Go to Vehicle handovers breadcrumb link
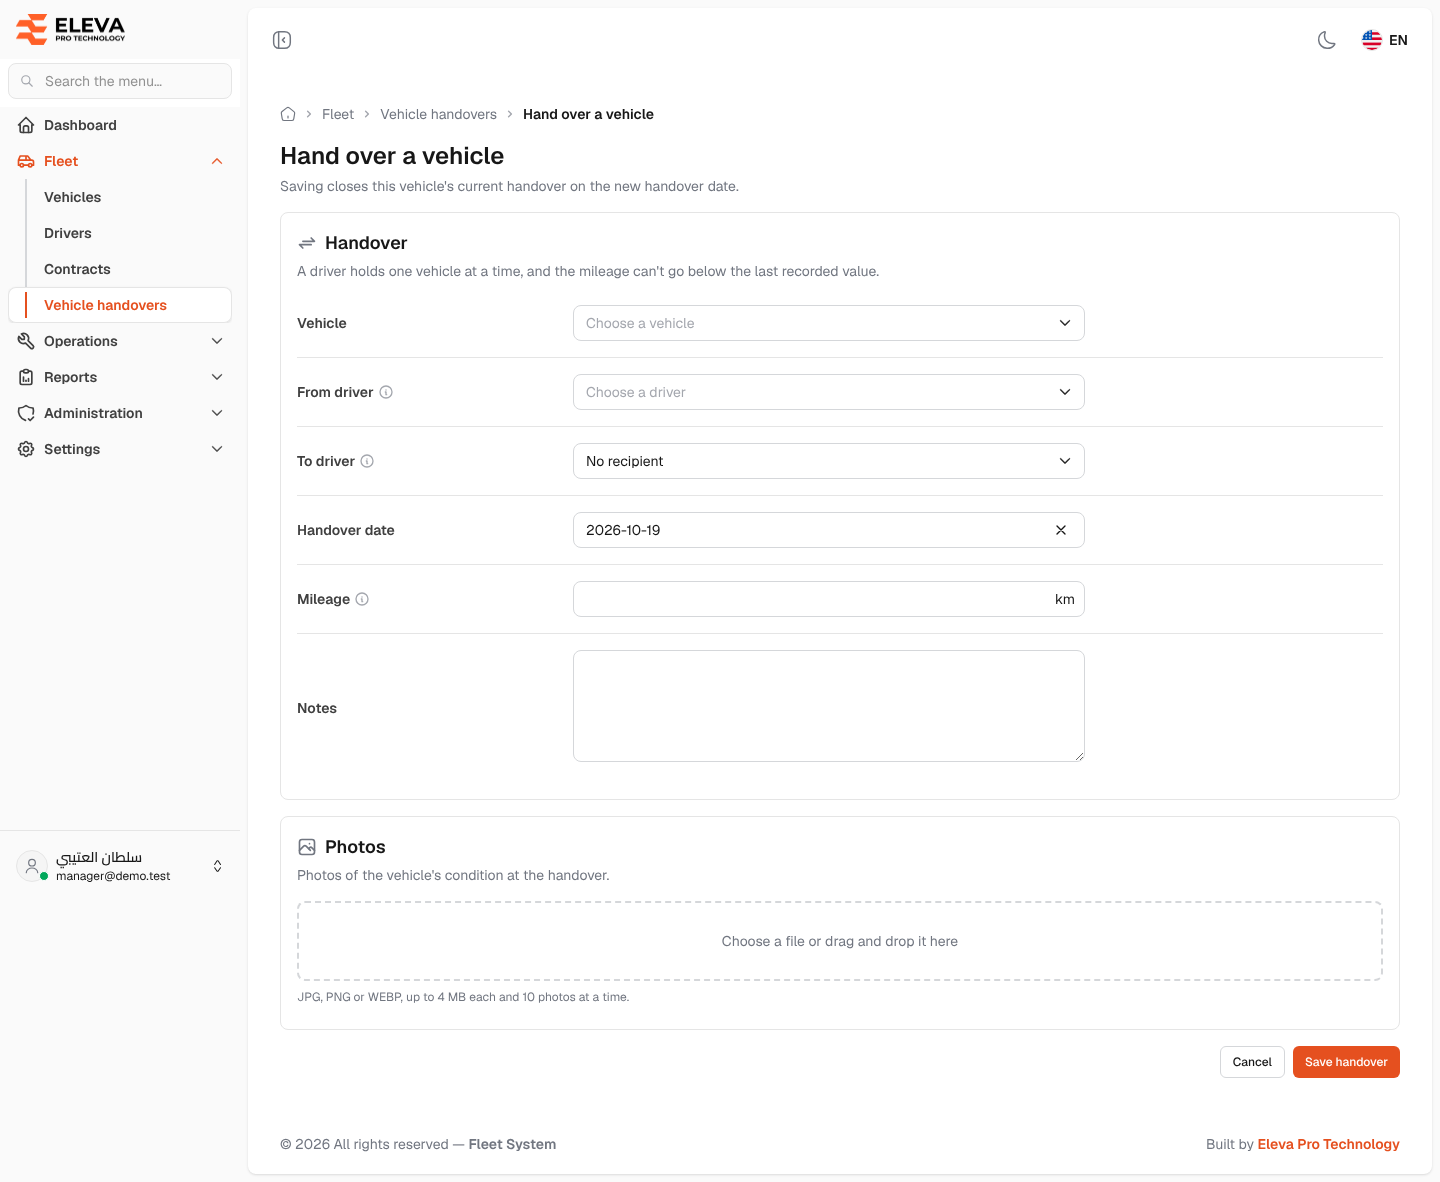Viewport: 1440px width, 1182px height. pyautogui.click(x=438, y=114)
